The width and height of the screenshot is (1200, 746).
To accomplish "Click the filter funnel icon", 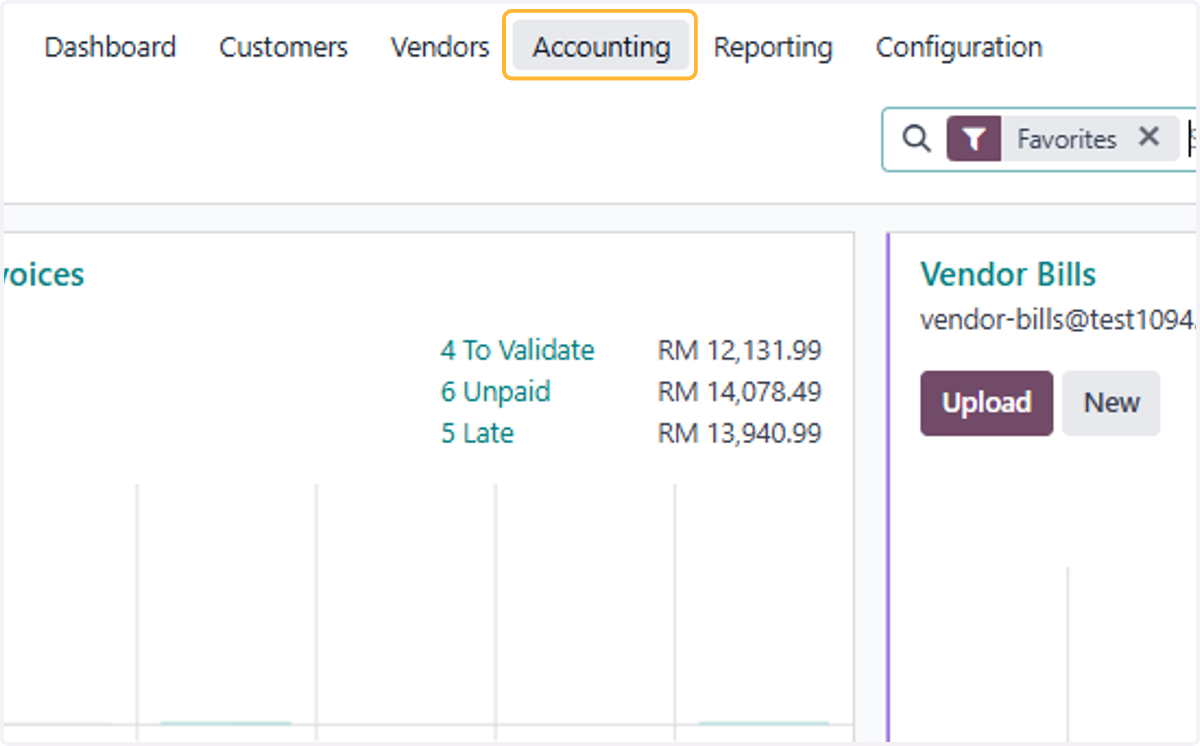I will click(974, 139).
